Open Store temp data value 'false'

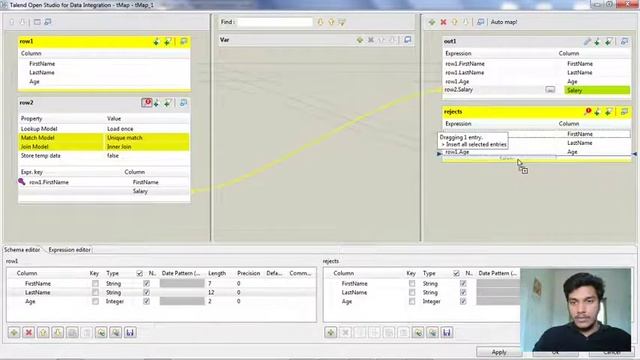[x=113, y=156]
